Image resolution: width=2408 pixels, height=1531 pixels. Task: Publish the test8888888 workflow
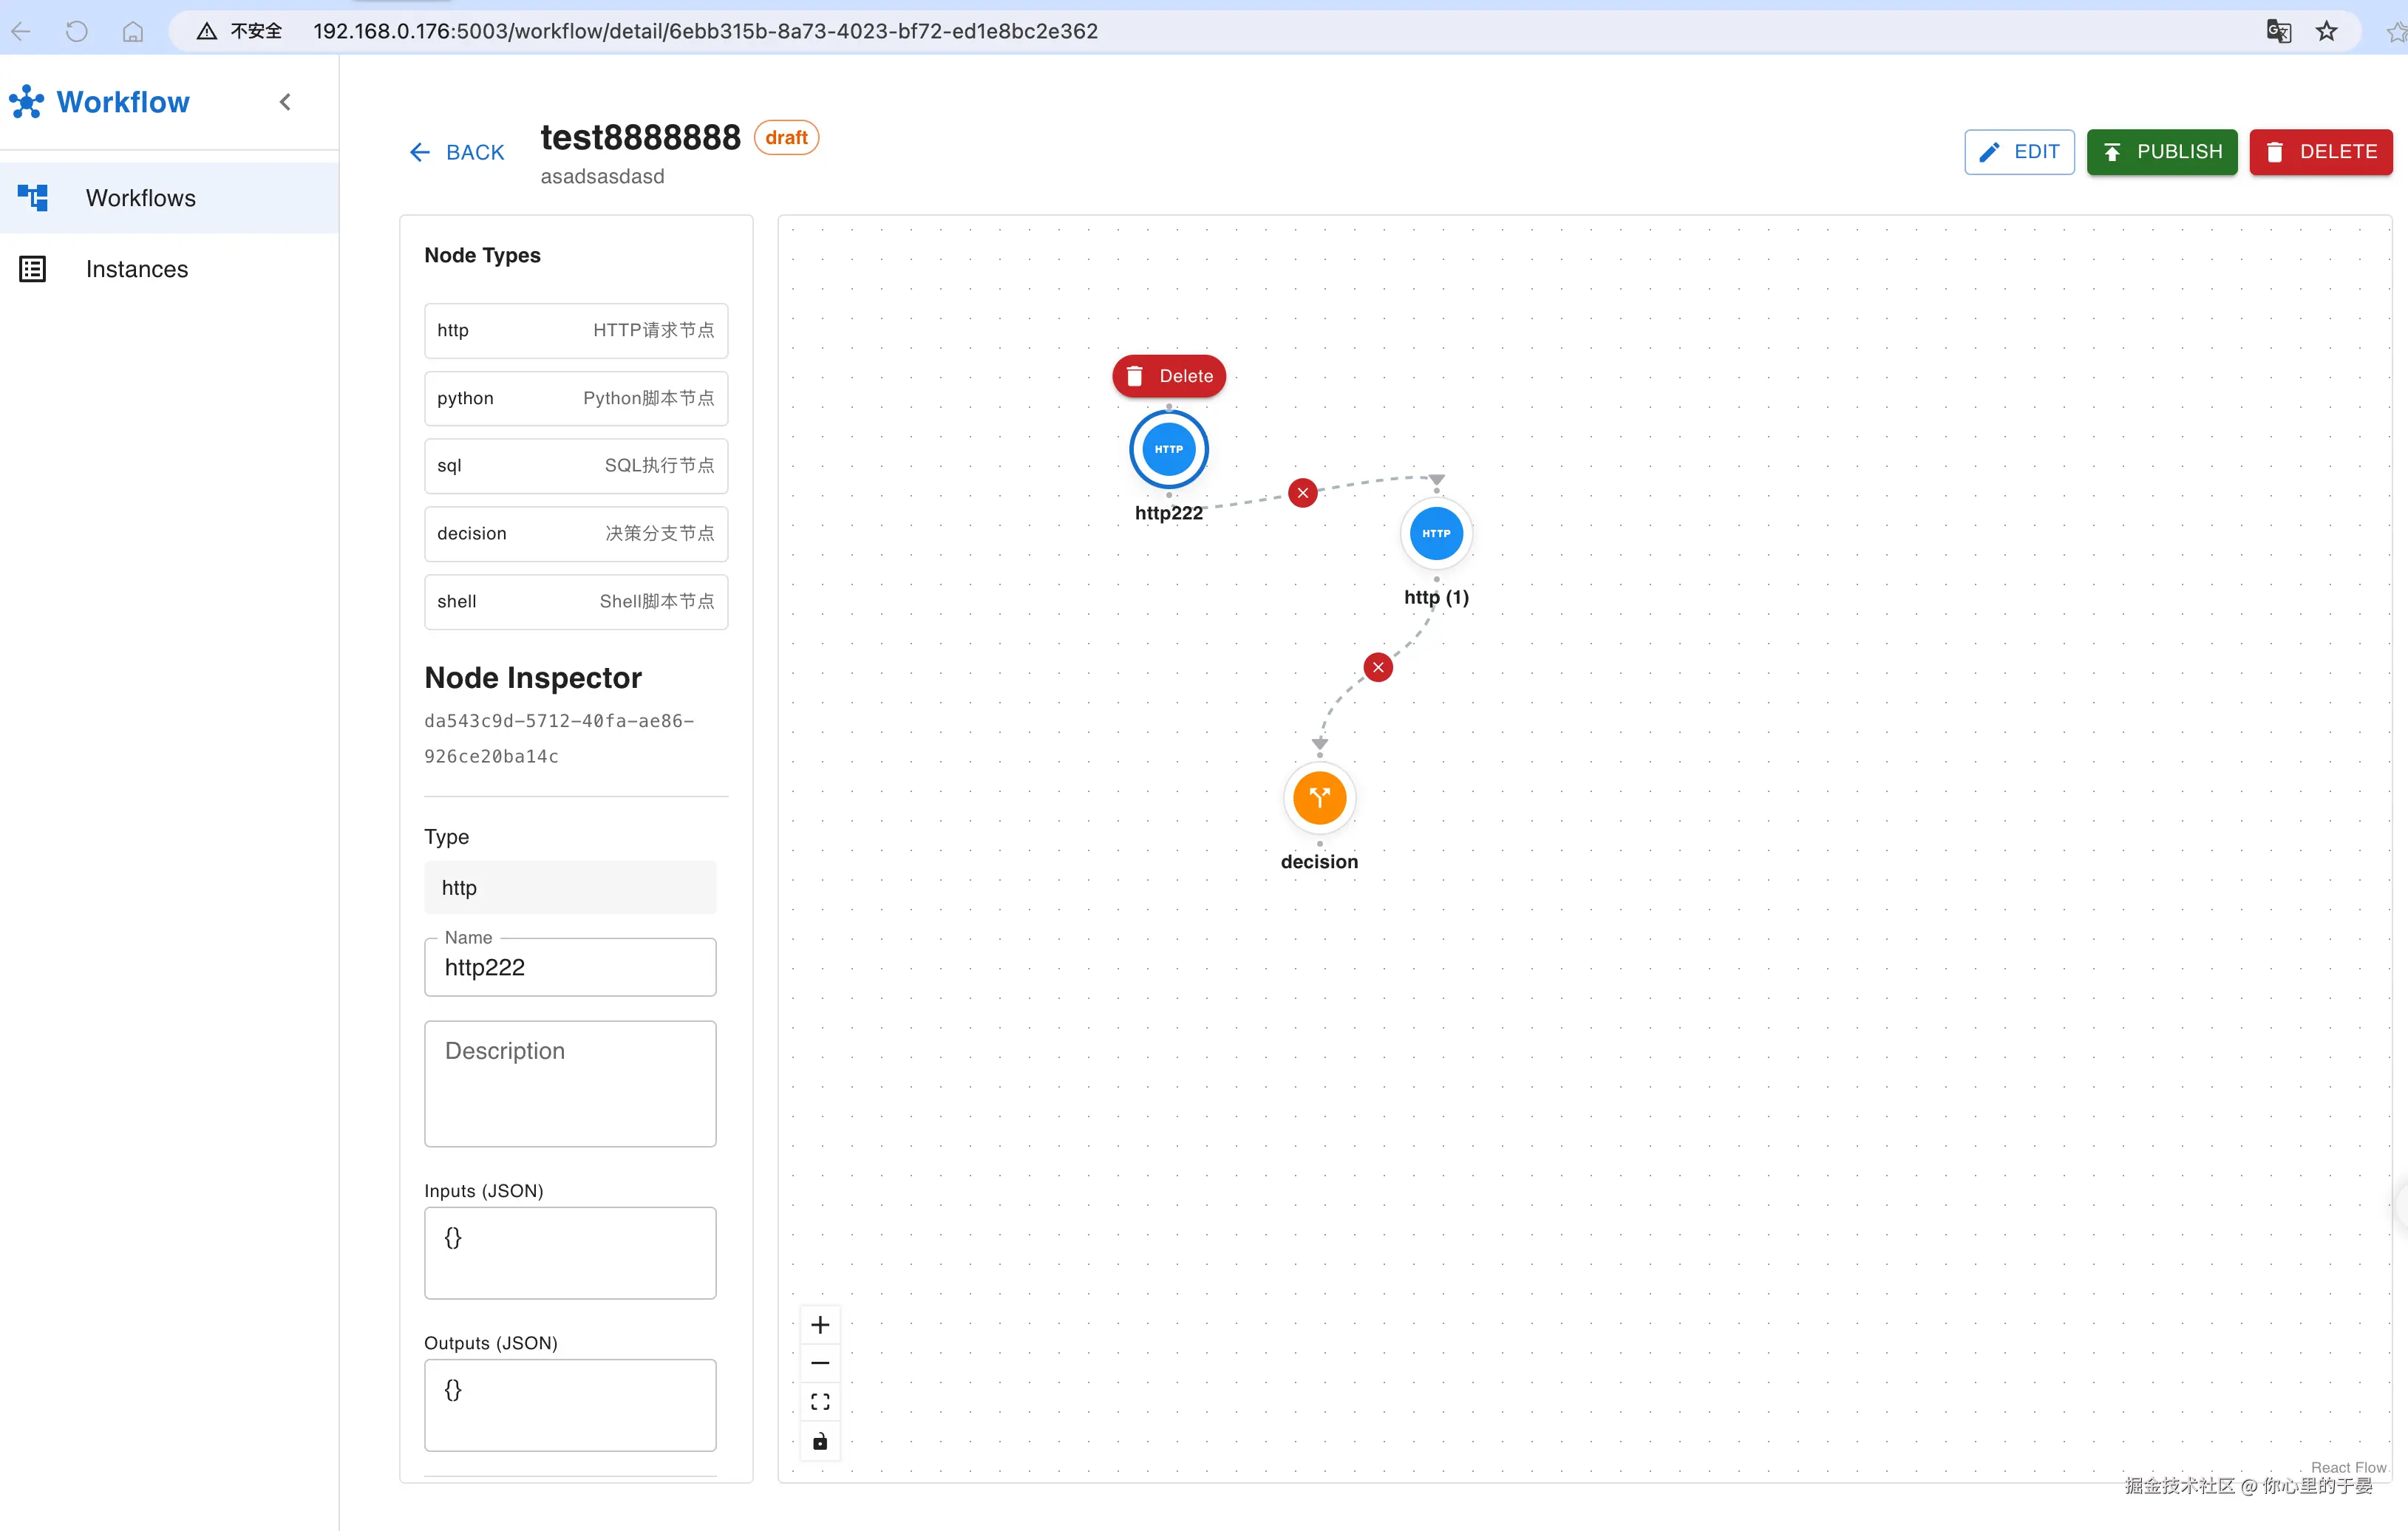(2161, 152)
